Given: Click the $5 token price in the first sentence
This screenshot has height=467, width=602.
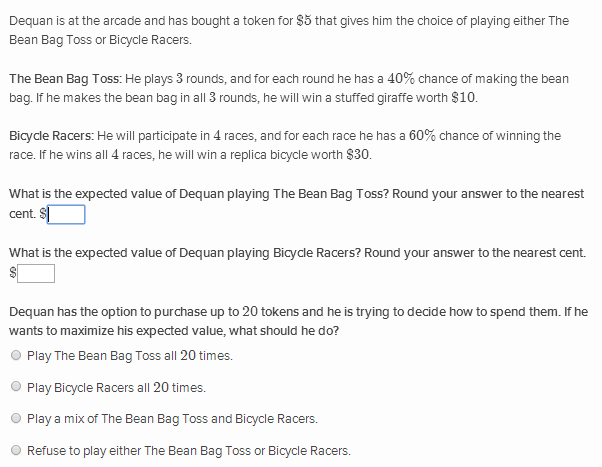Looking at the screenshot, I should pos(304,21).
